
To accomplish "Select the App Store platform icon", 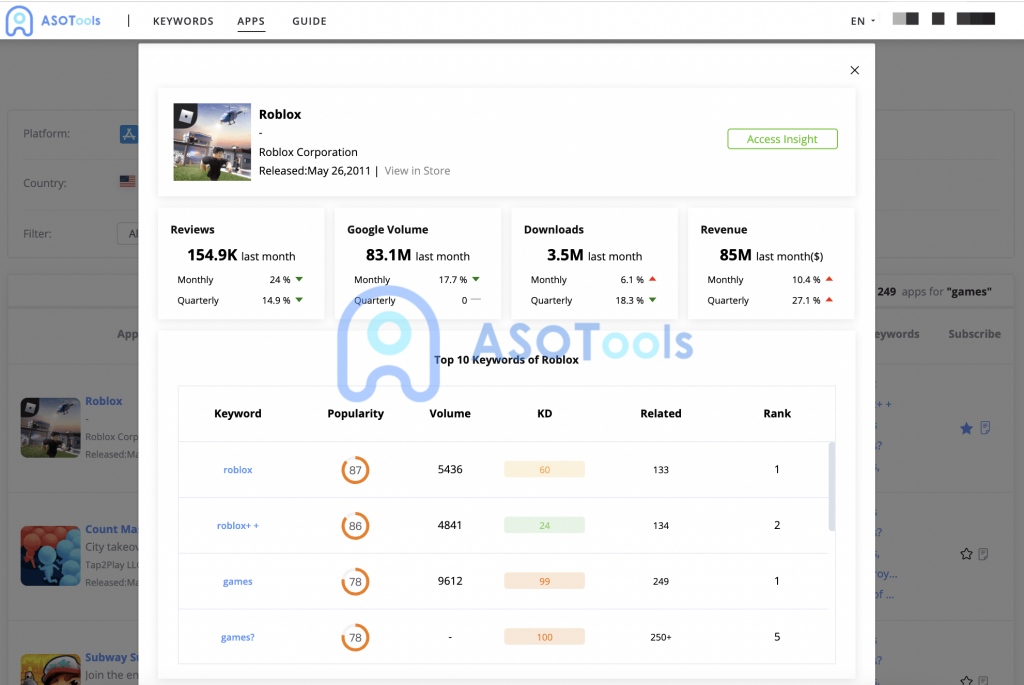I will click(x=129, y=135).
